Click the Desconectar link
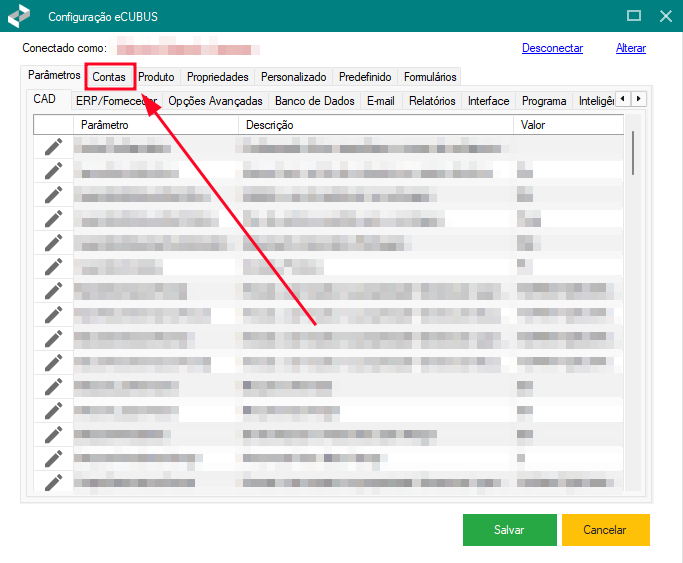This screenshot has width=683, height=563. coord(552,48)
